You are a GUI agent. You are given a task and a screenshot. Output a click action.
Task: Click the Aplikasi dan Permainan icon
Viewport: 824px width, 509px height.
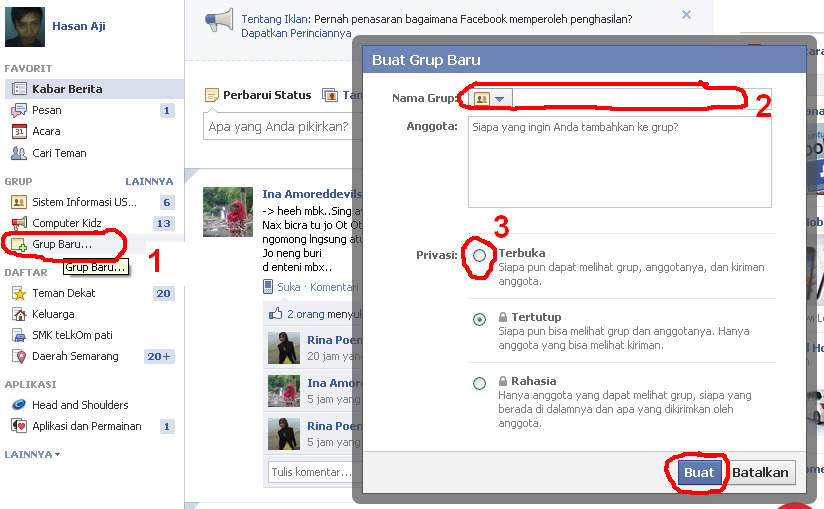point(19,426)
